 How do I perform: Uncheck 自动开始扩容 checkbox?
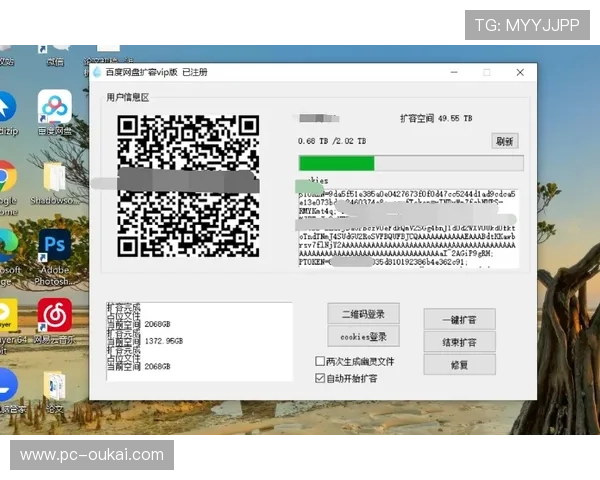(320, 378)
